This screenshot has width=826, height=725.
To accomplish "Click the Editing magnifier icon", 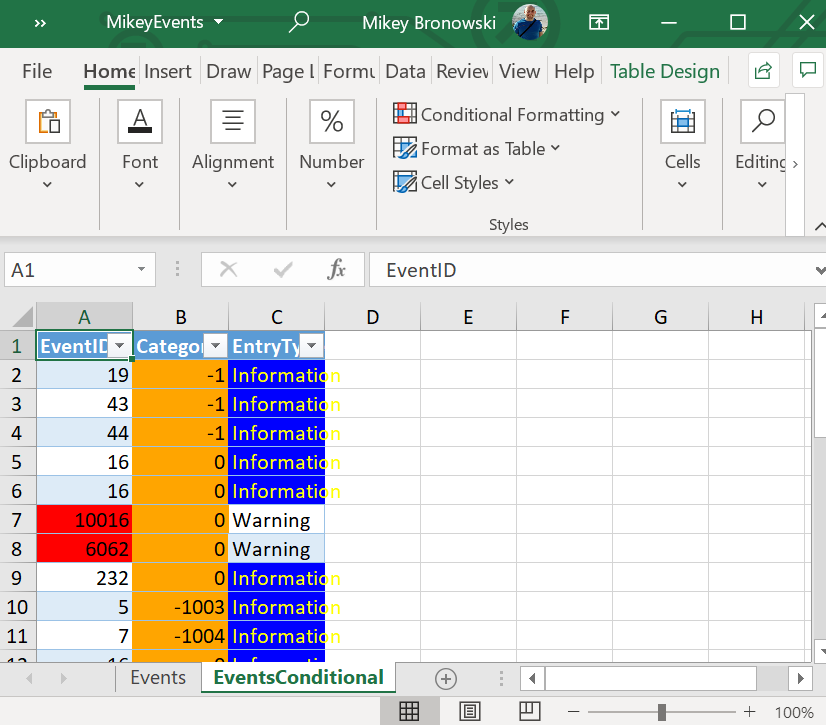I will tap(762, 122).
